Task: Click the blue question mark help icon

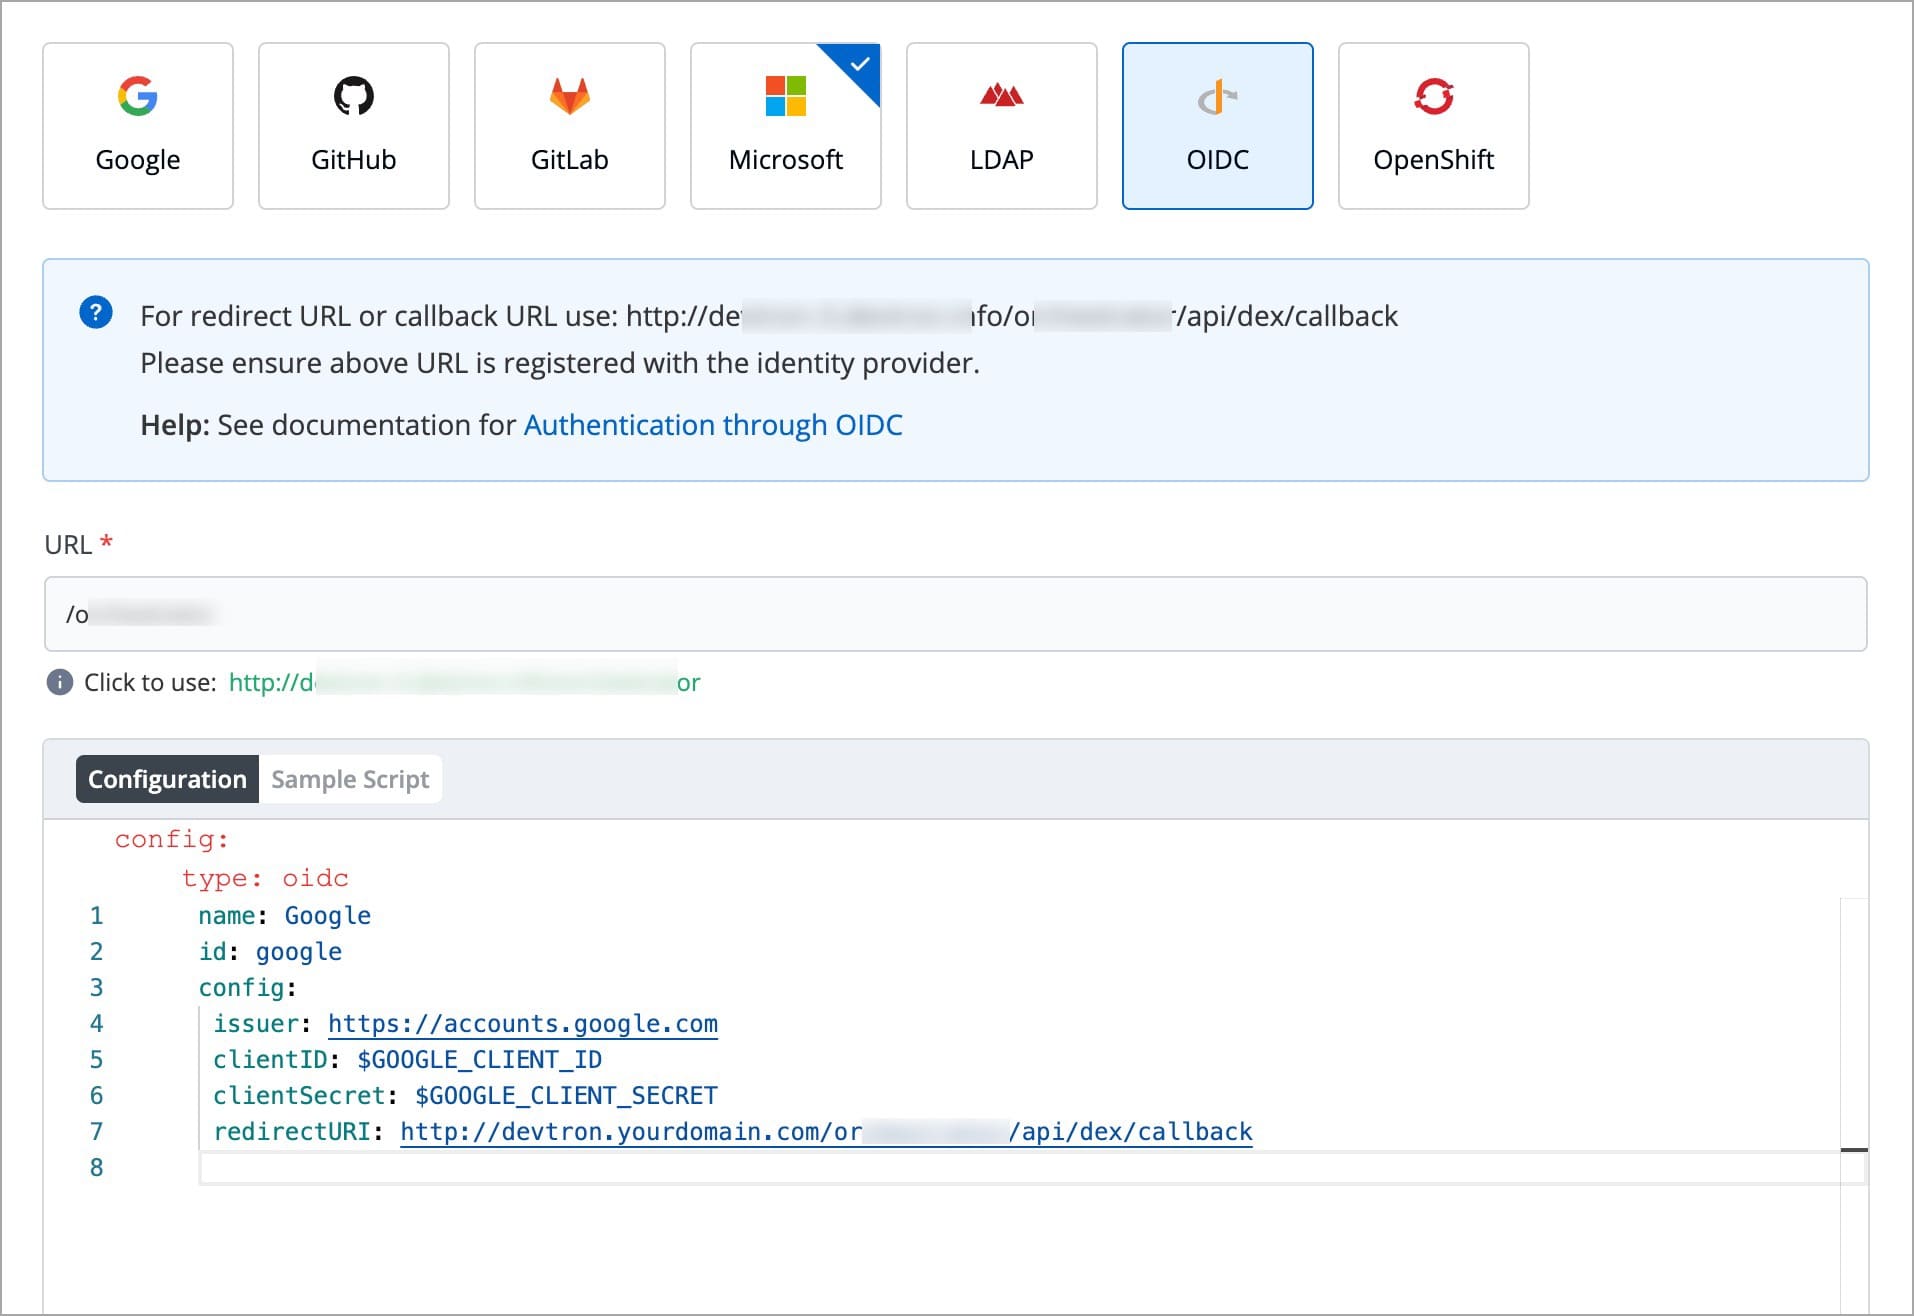Action: (96, 313)
